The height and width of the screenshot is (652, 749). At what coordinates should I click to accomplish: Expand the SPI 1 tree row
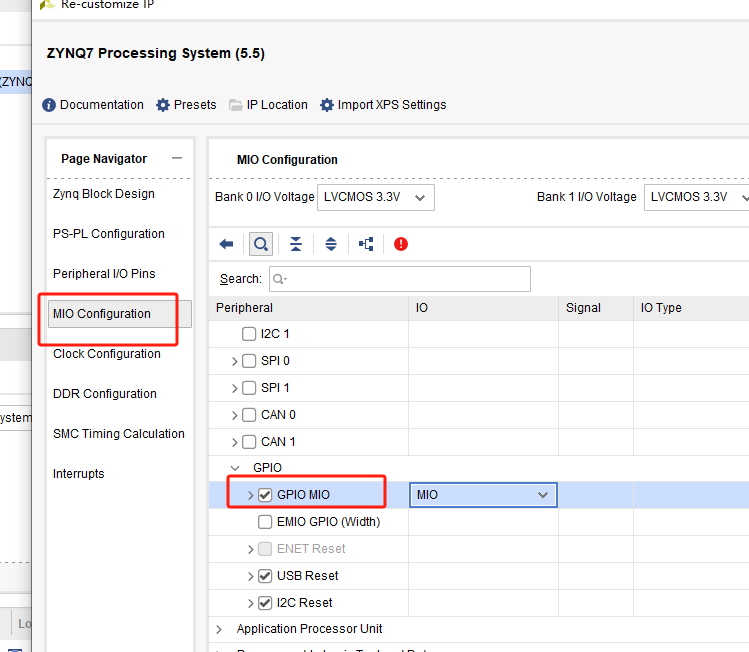tap(235, 388)
